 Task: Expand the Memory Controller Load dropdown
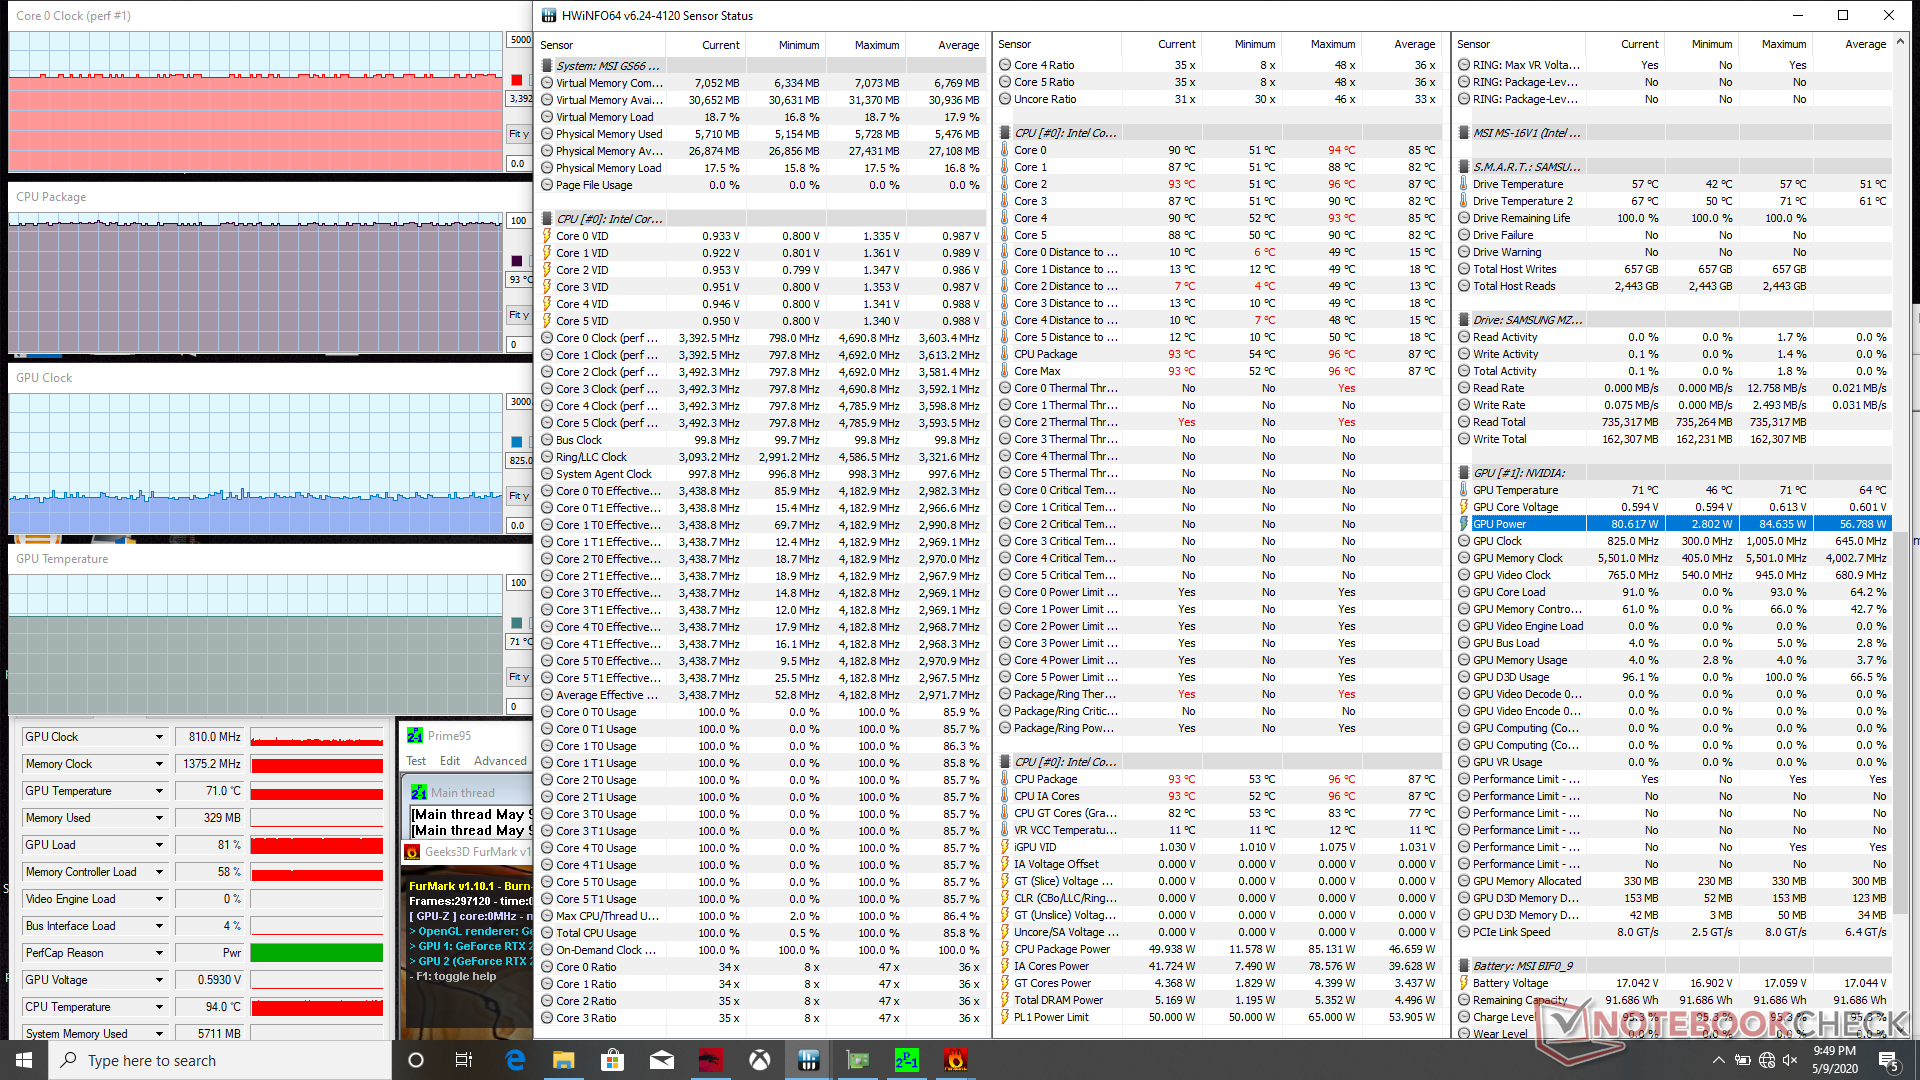tap(159, 872)
